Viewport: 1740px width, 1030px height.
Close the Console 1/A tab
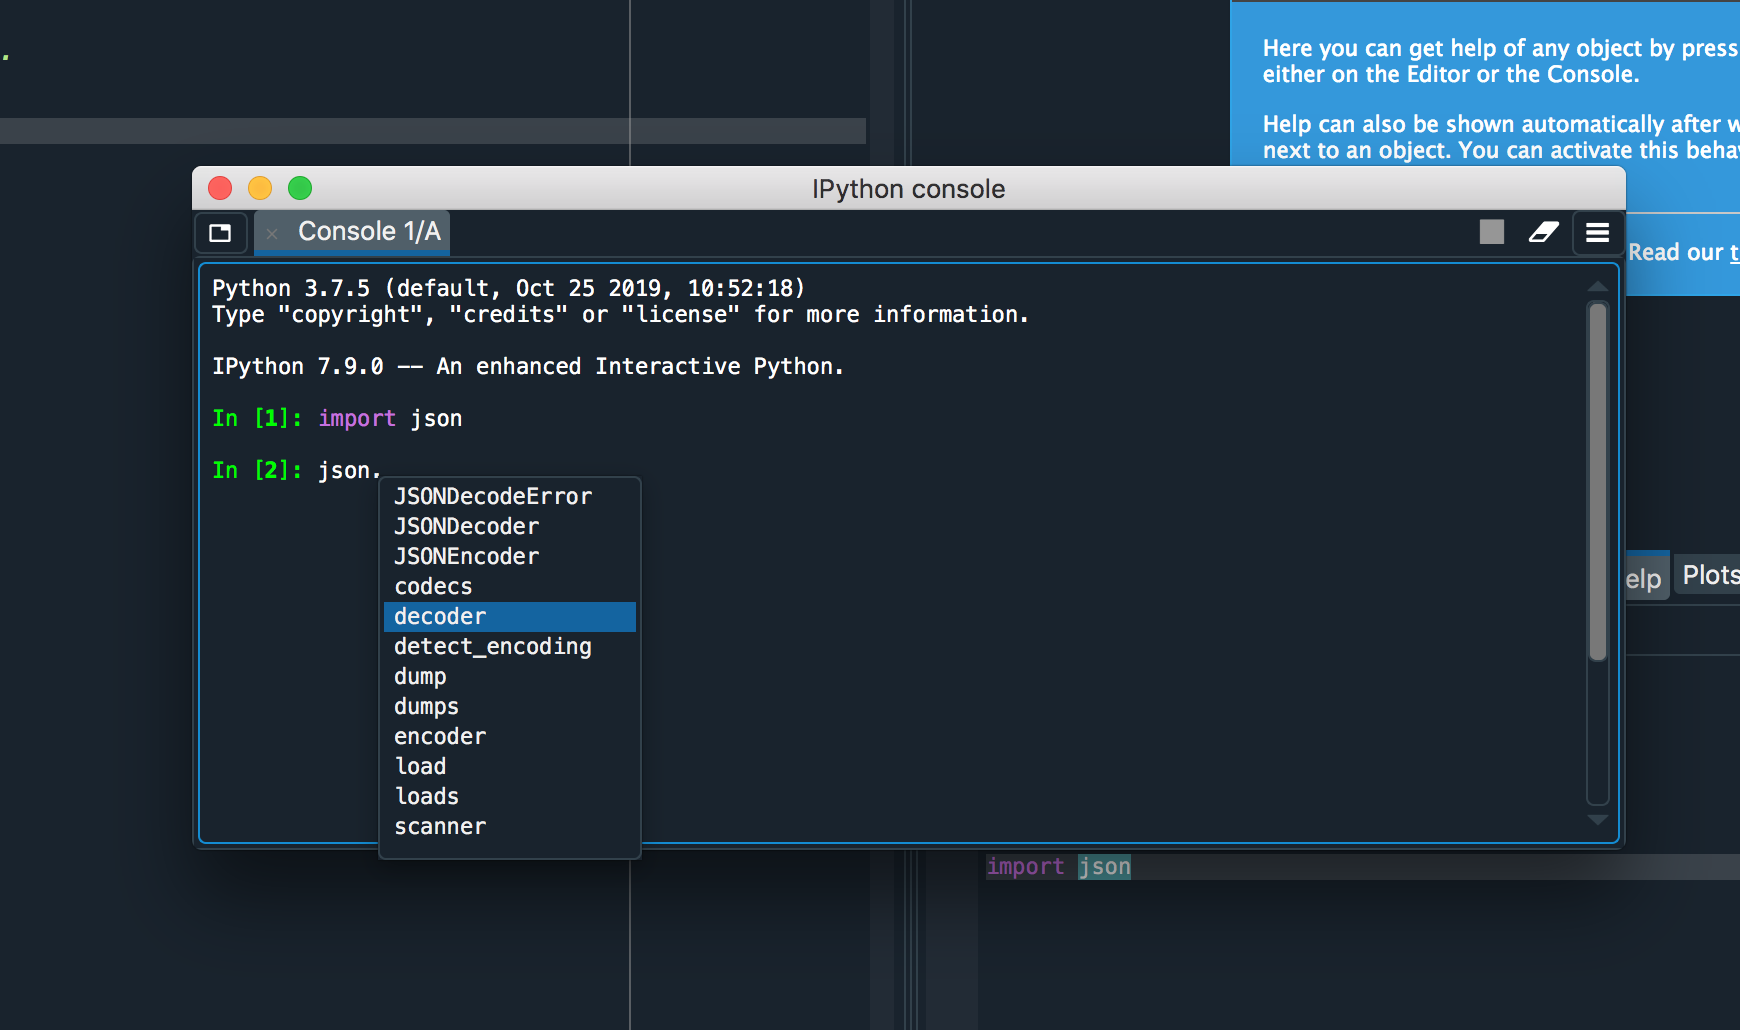272,233
